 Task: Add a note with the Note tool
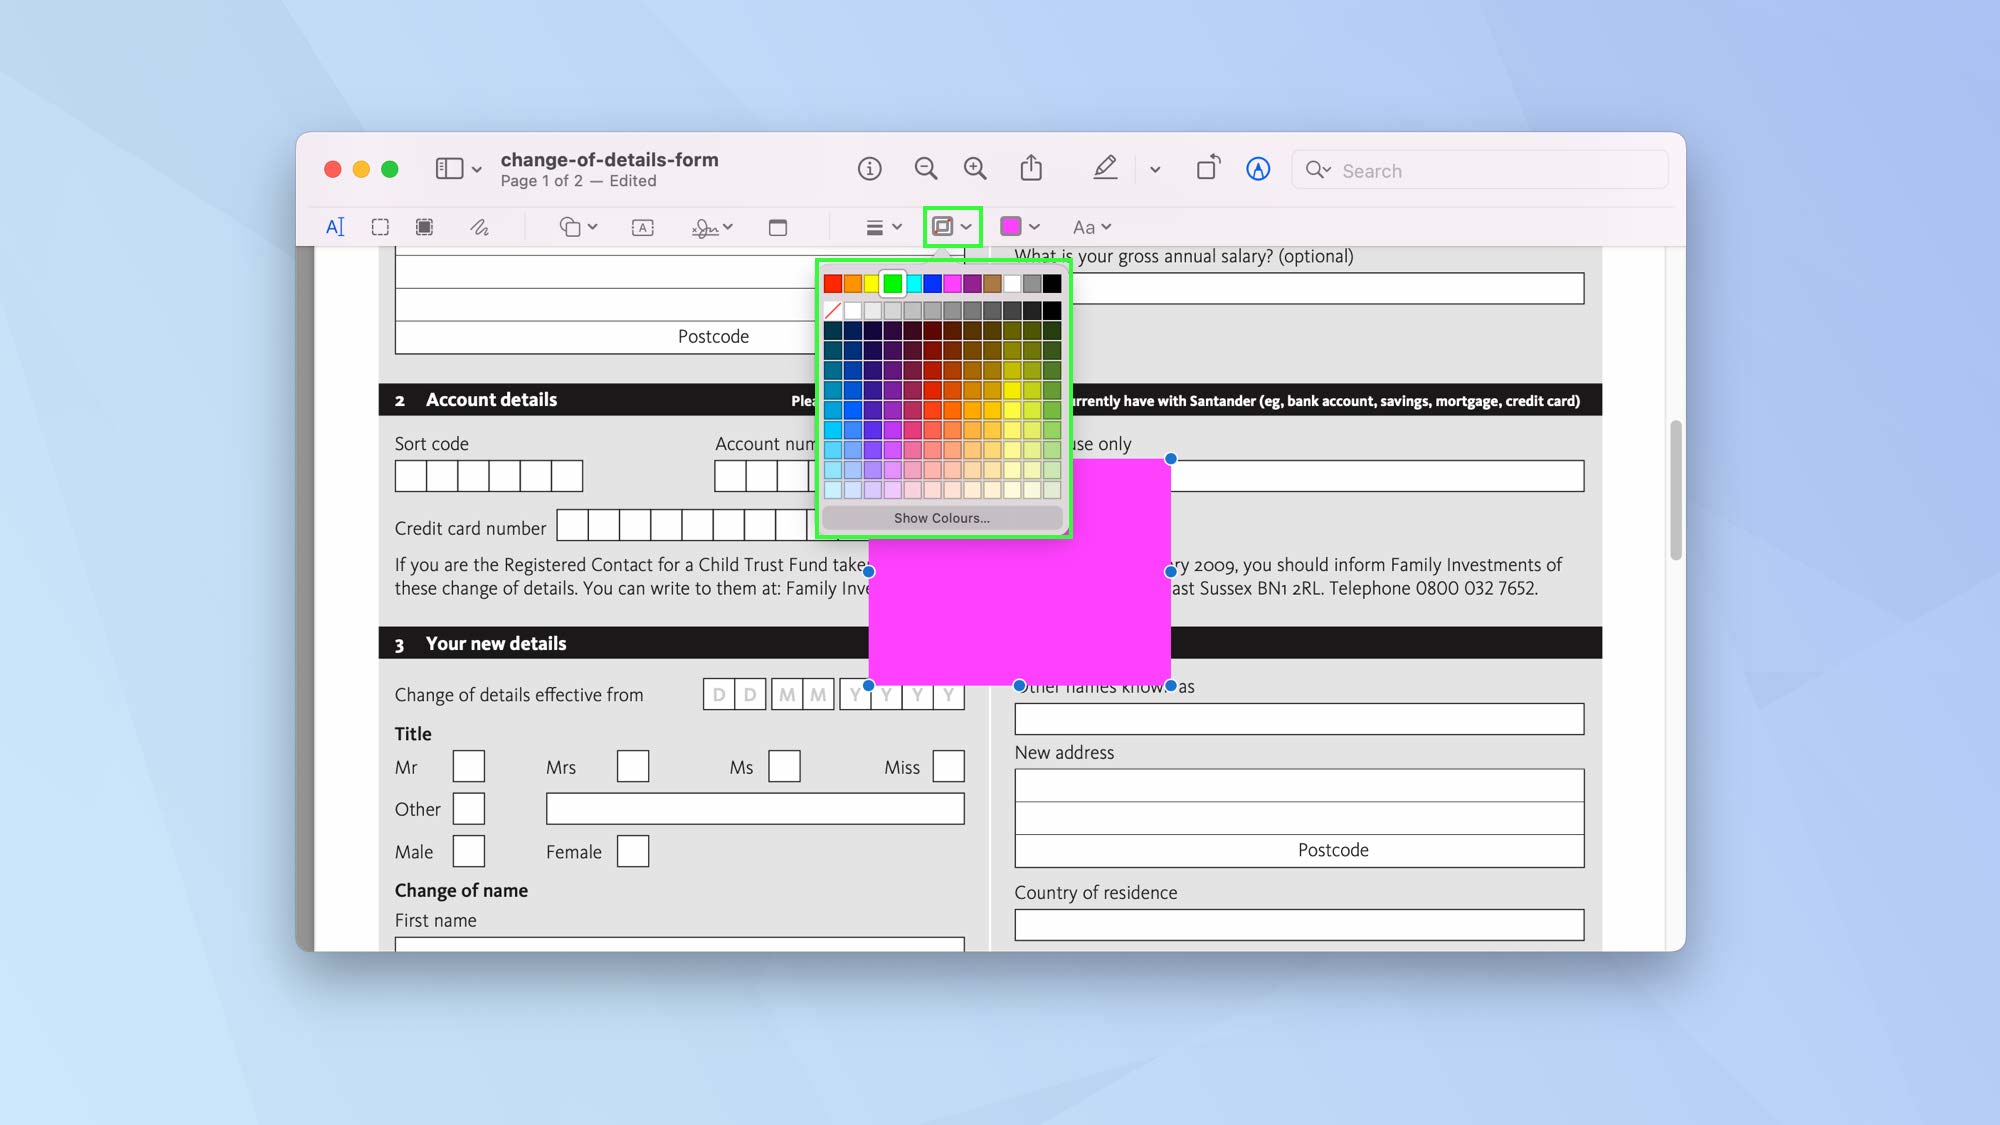click(x=777, y=227)
